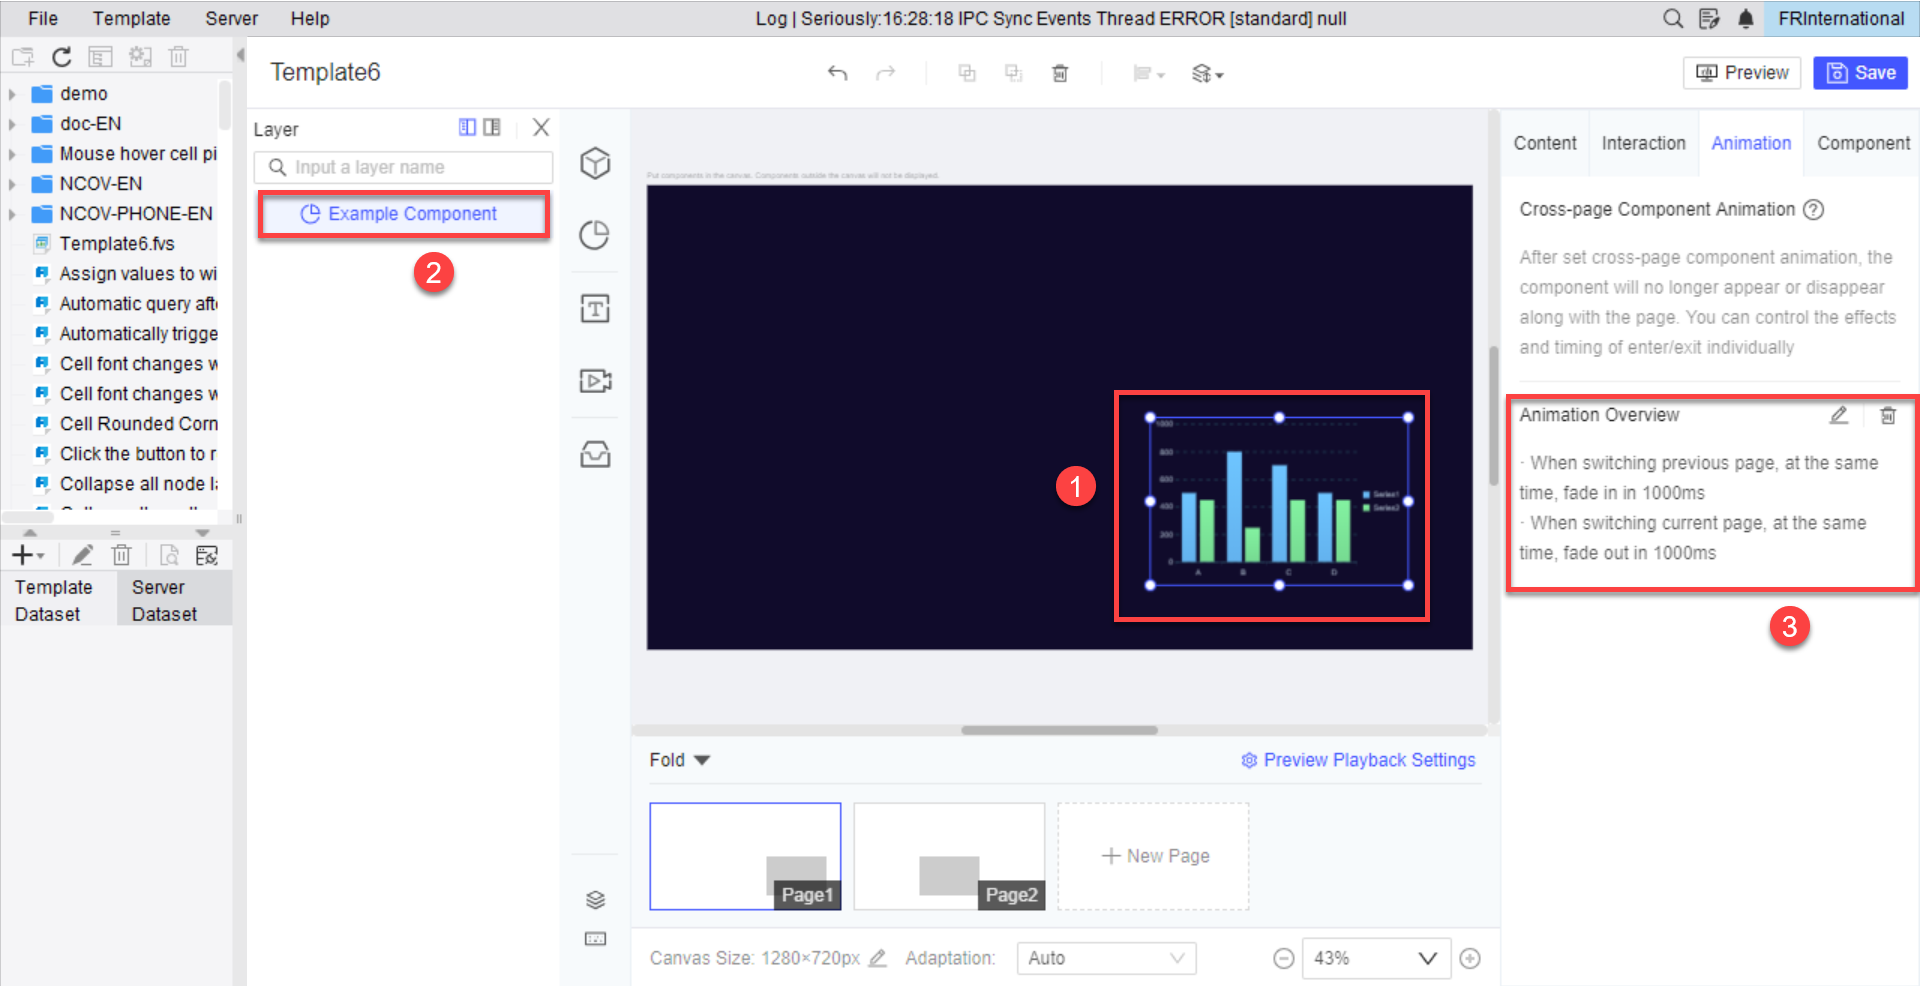This screenshot has height=986, width=1920.
Task: Click the notification bell icon
Action: [1746, 18]
